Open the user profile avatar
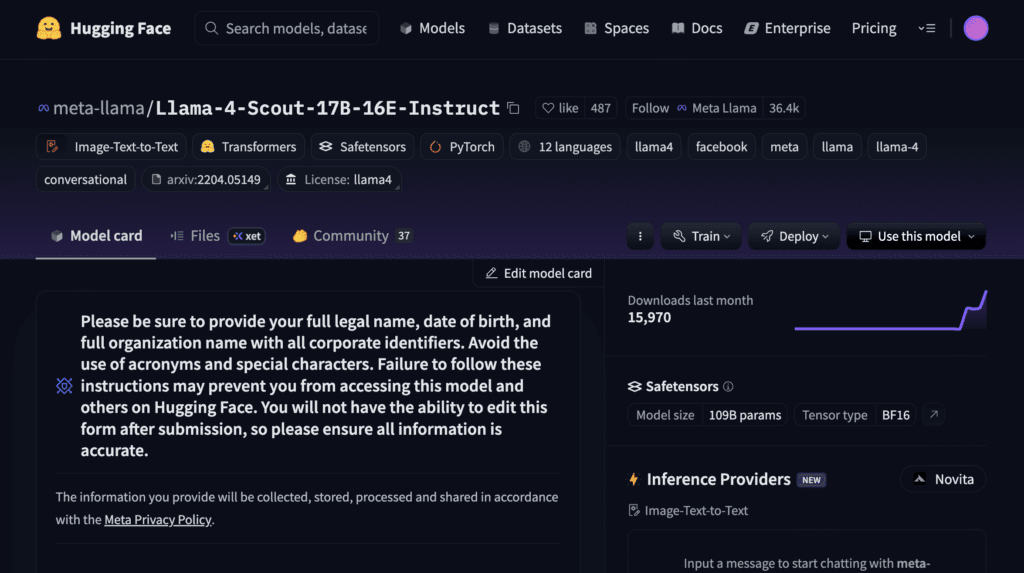Image resolution: width=1024 pixels, height=573 pixels. coord(976,28)
